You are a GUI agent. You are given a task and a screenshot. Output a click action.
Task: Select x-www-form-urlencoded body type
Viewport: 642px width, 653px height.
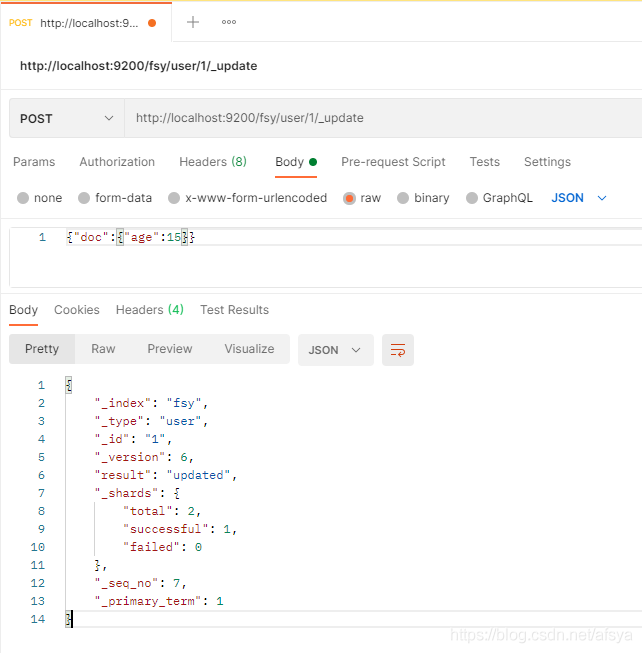(x=175, y=198)
